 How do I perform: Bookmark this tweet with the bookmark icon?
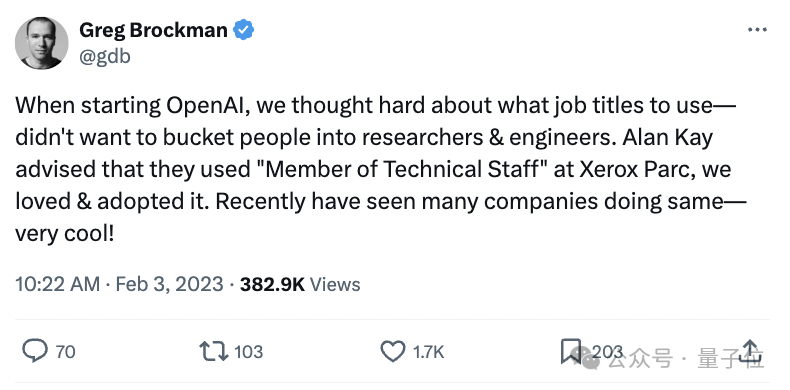pyautogui.click(x=571, y=351)
